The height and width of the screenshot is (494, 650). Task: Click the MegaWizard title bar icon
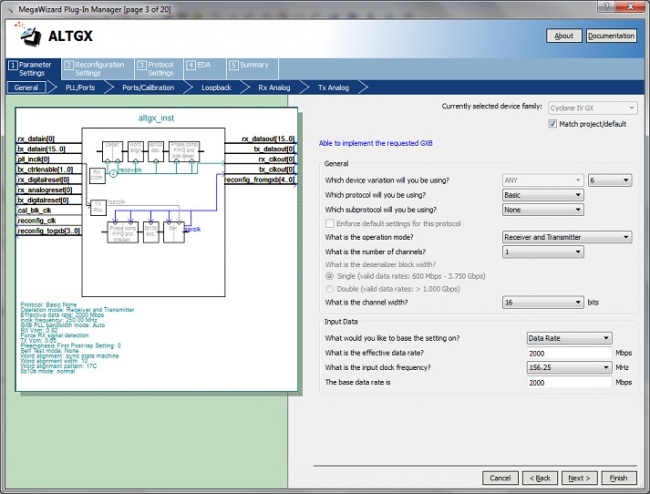(x=10, y=9)
